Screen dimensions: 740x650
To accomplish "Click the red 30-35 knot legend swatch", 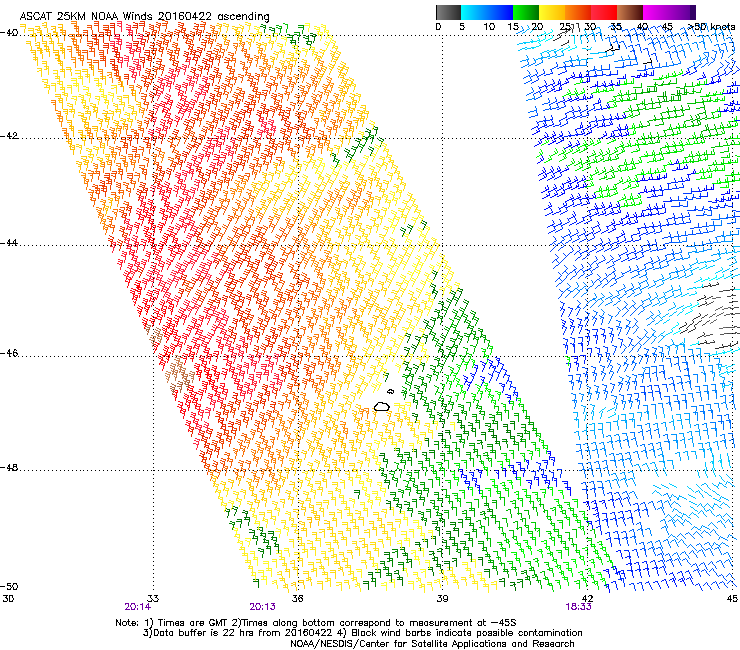I will coord(604,12).
